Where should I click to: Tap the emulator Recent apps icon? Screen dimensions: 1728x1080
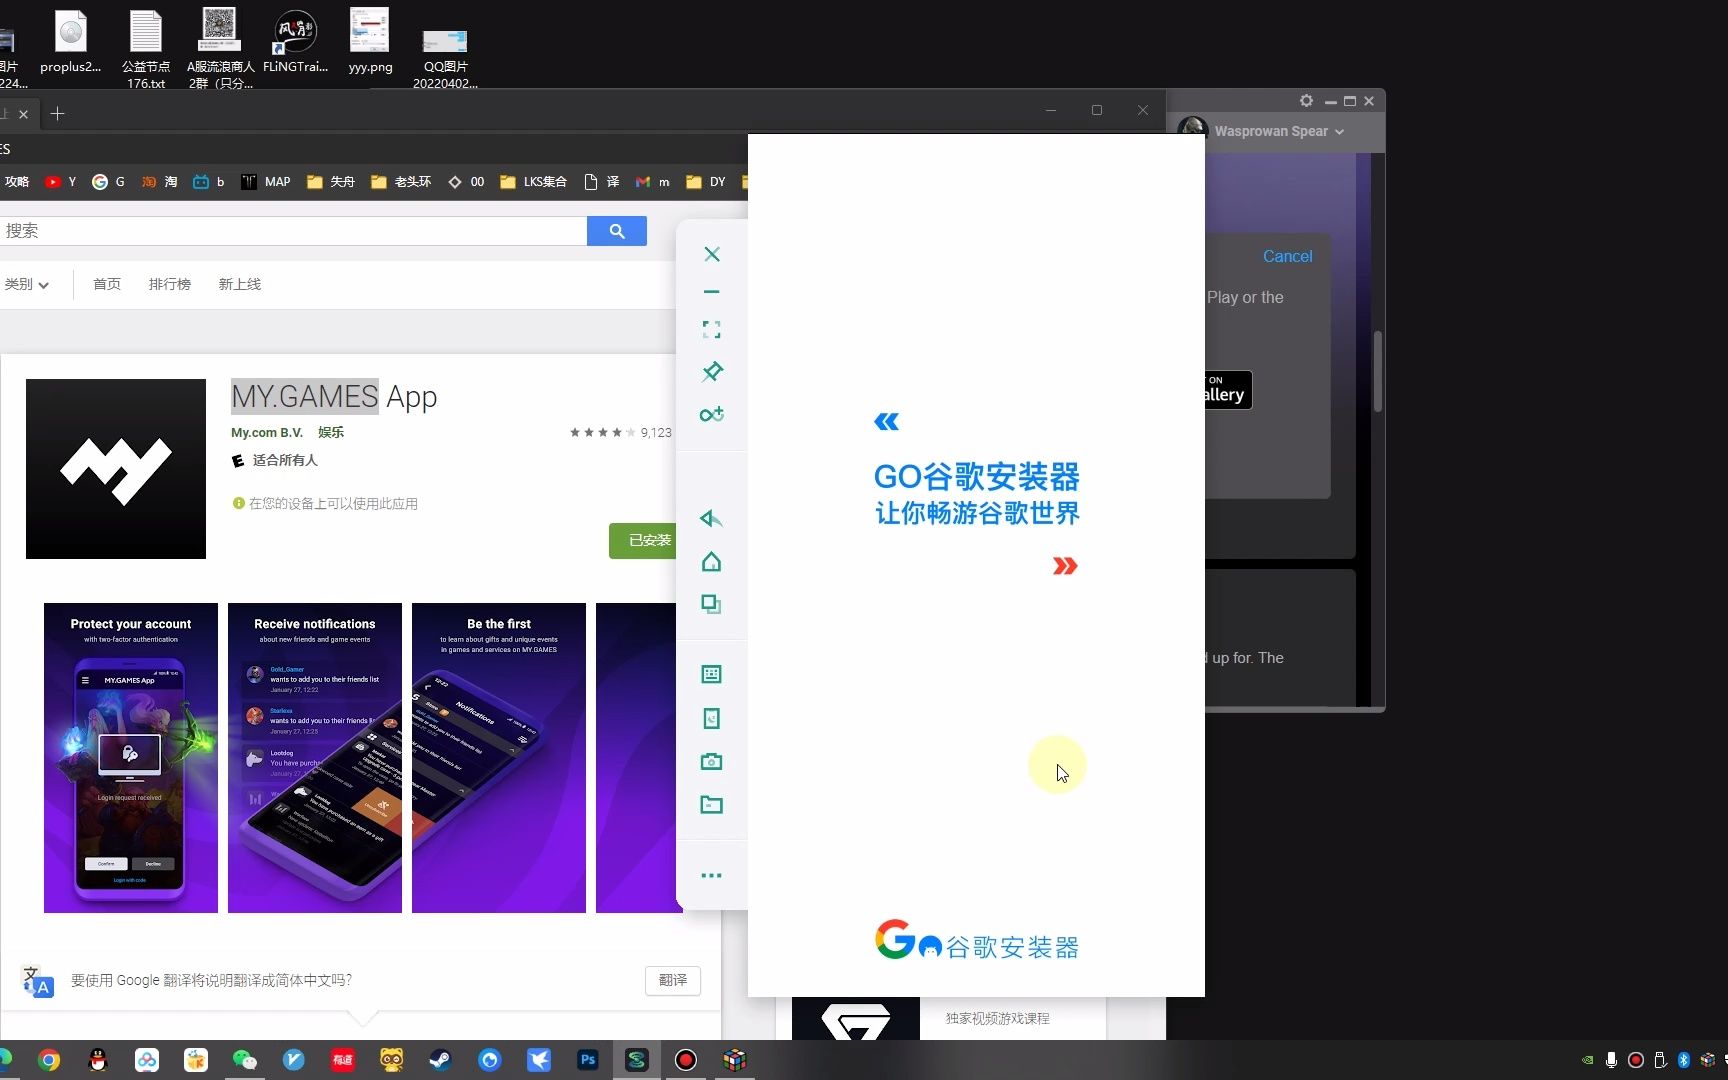(x=711, y=604)
